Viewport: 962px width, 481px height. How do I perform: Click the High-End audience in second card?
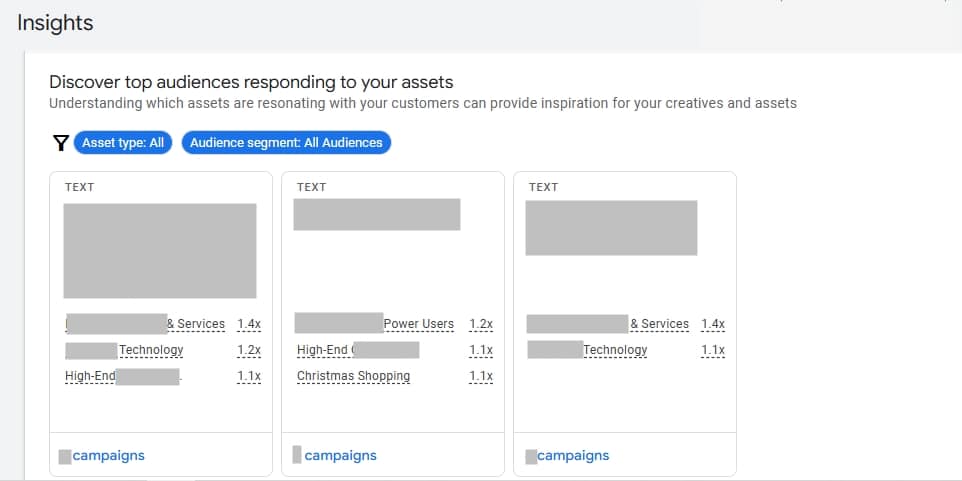click(x=323, y=350)
